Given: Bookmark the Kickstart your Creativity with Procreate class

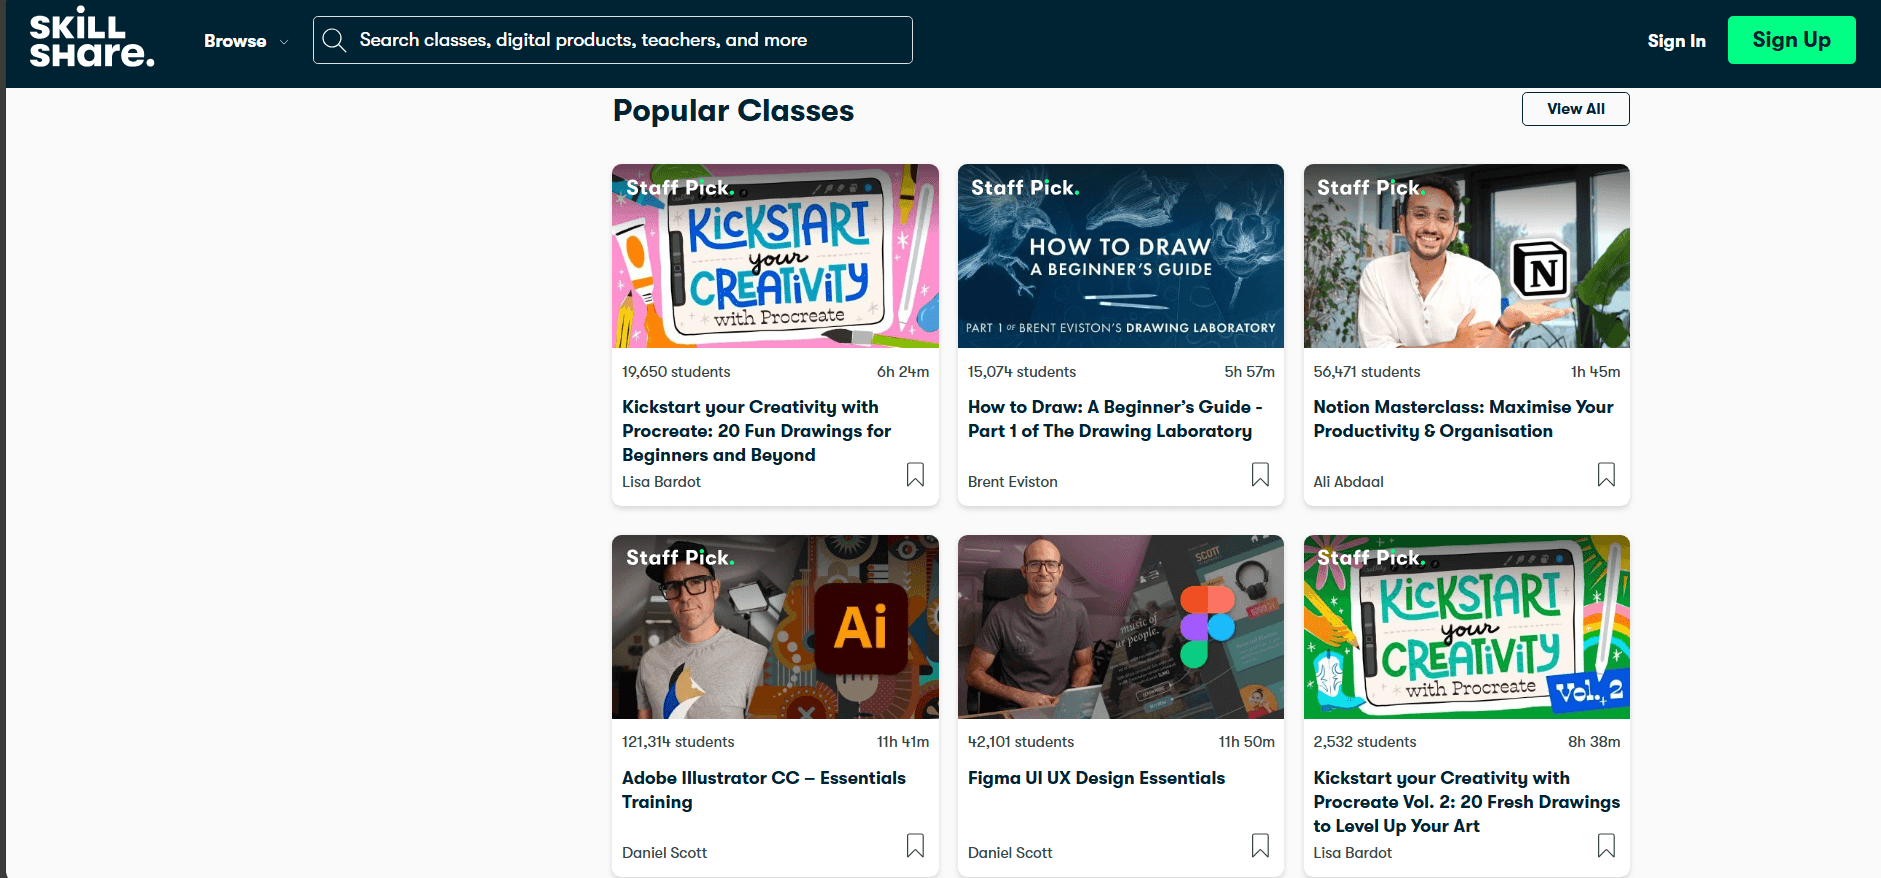Looking at the screenshot, I should (x=915, y=474).
